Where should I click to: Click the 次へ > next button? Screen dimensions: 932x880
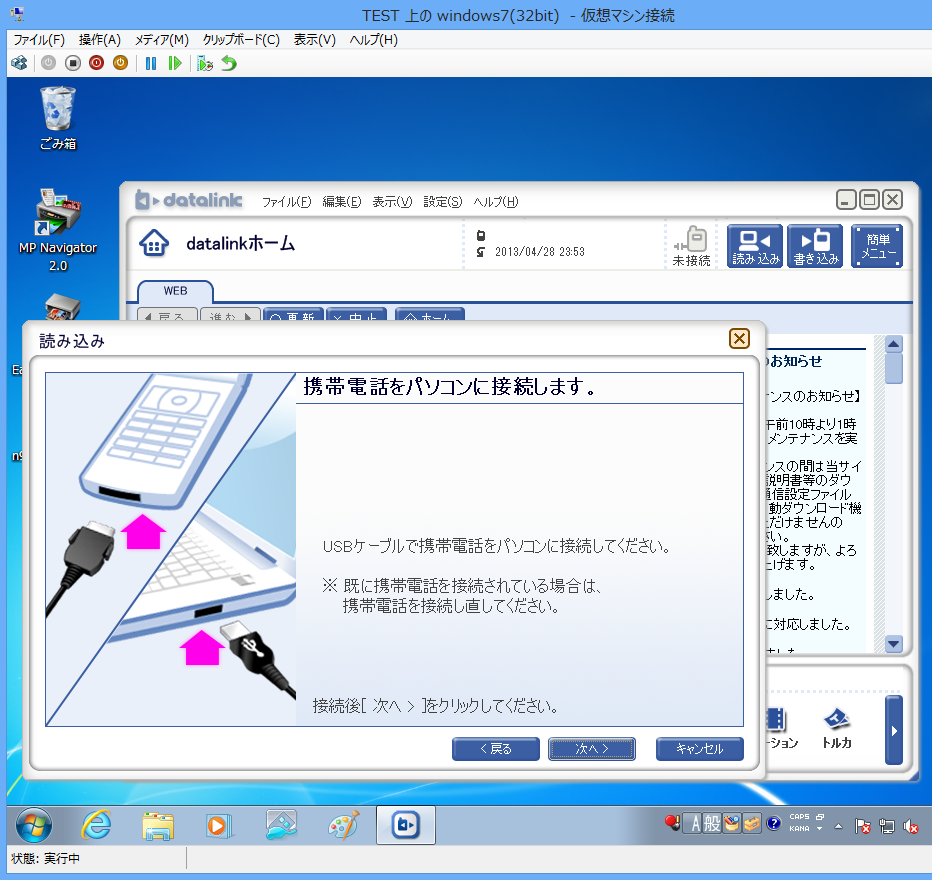click(591, 749)
